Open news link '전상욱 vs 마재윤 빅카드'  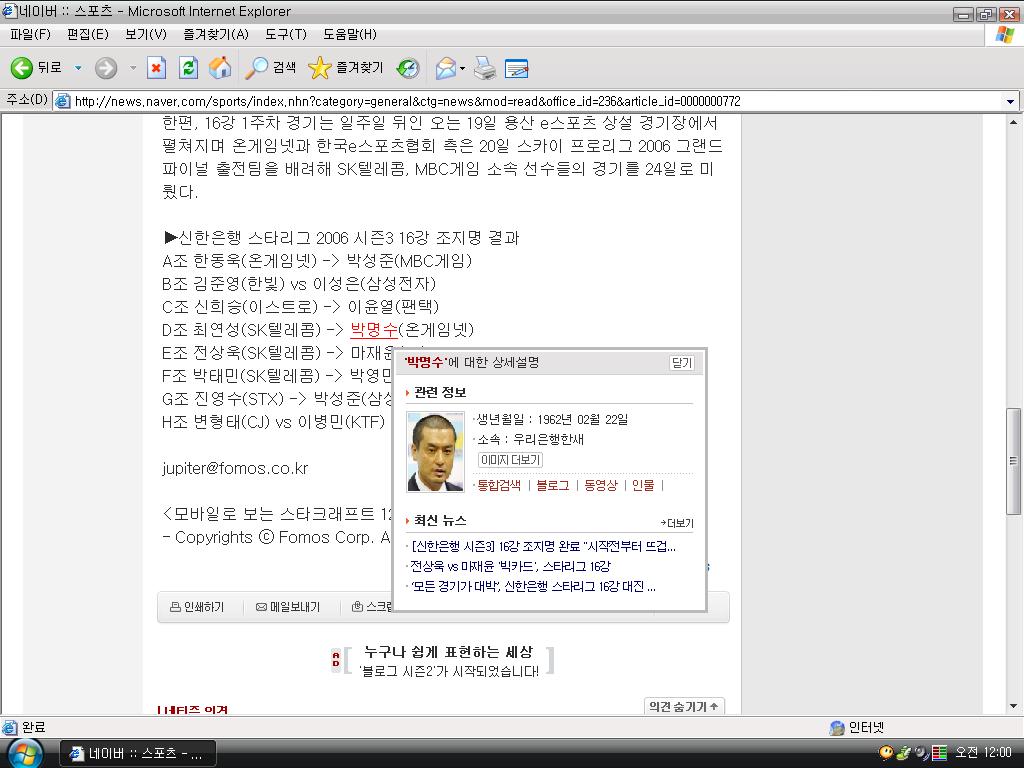(510, 566)
